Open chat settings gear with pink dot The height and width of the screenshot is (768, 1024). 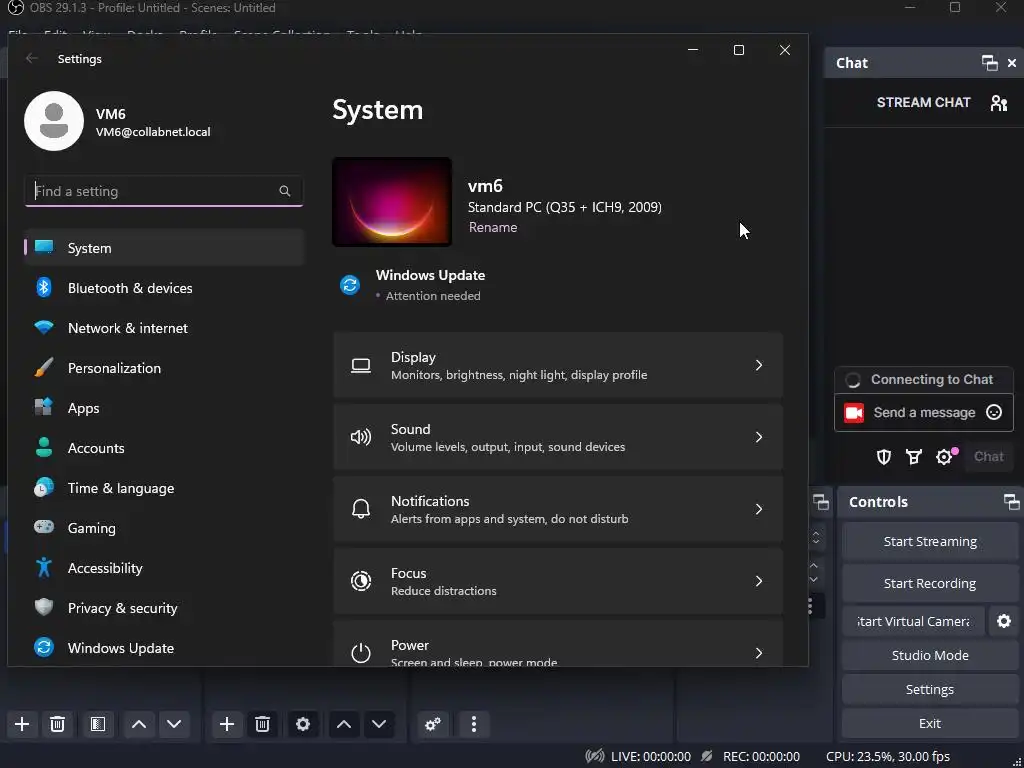pos(945,456)
